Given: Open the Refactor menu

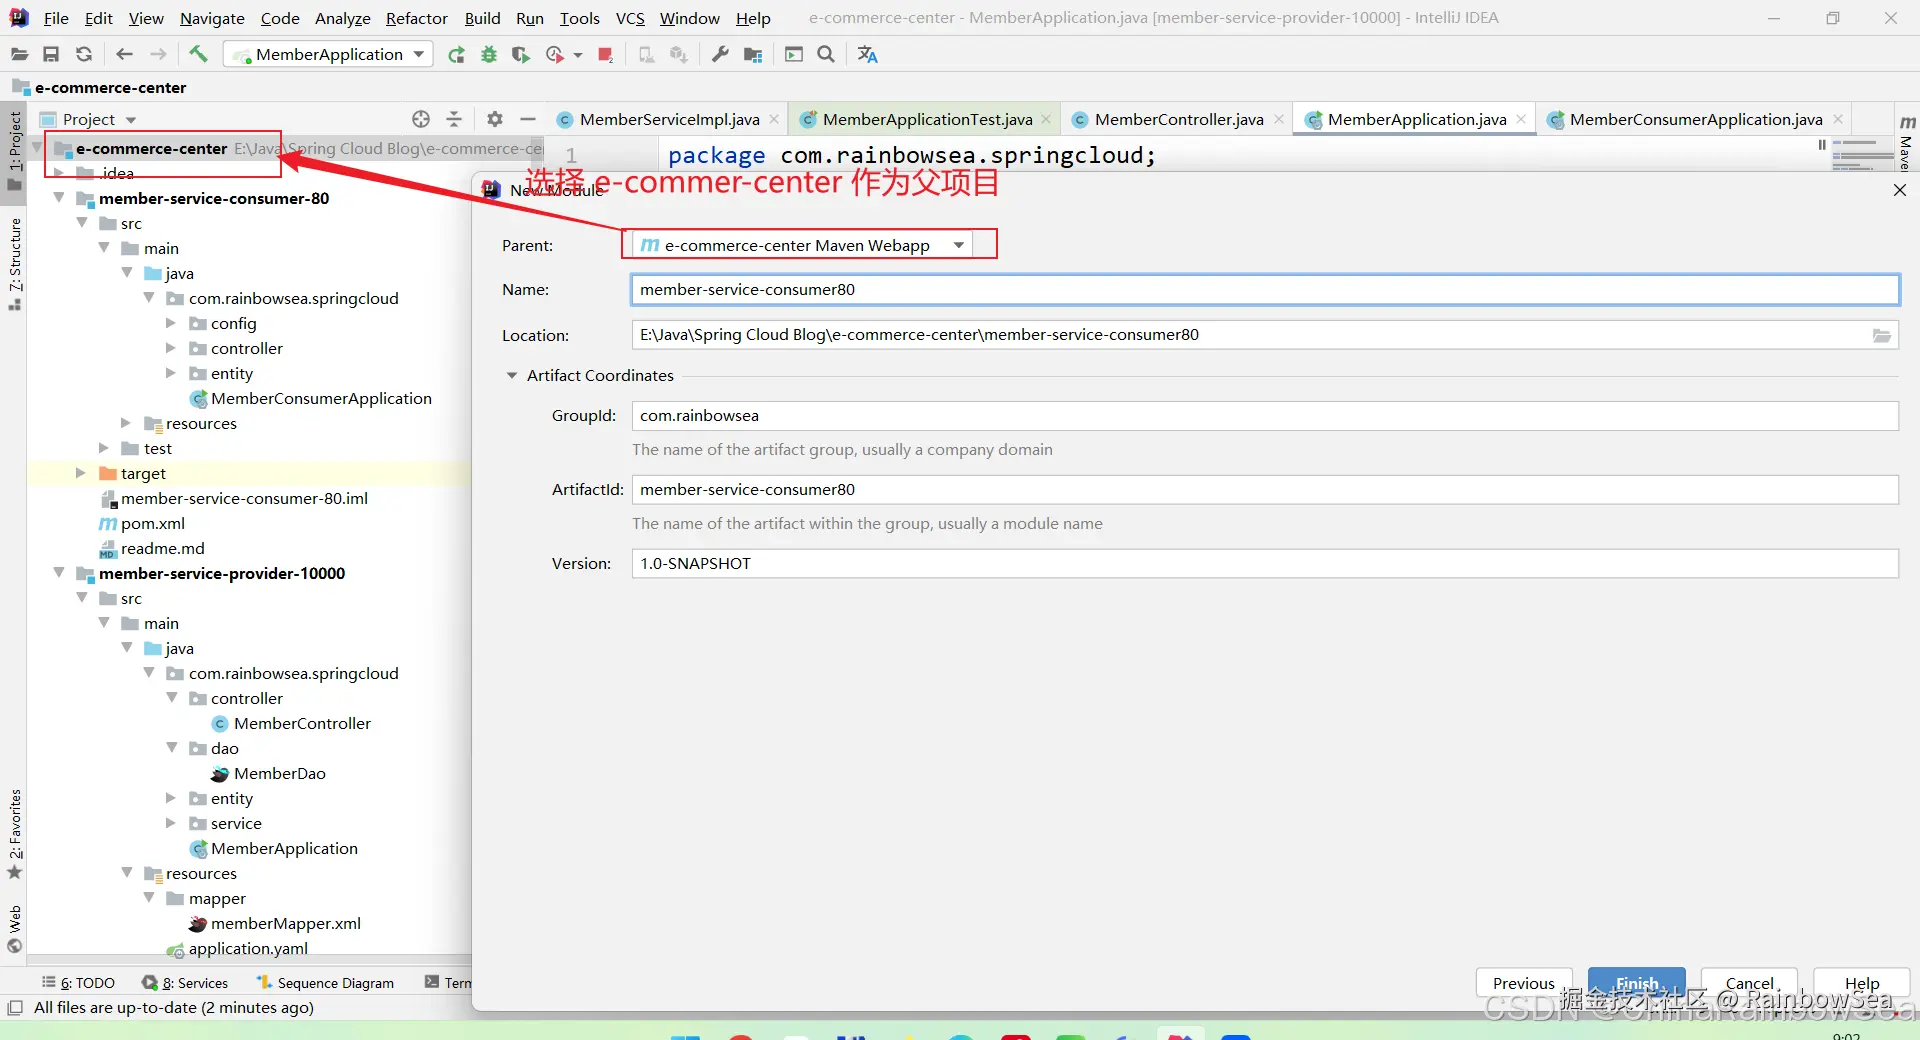Looking at the screenshot, I should [416, 18].
